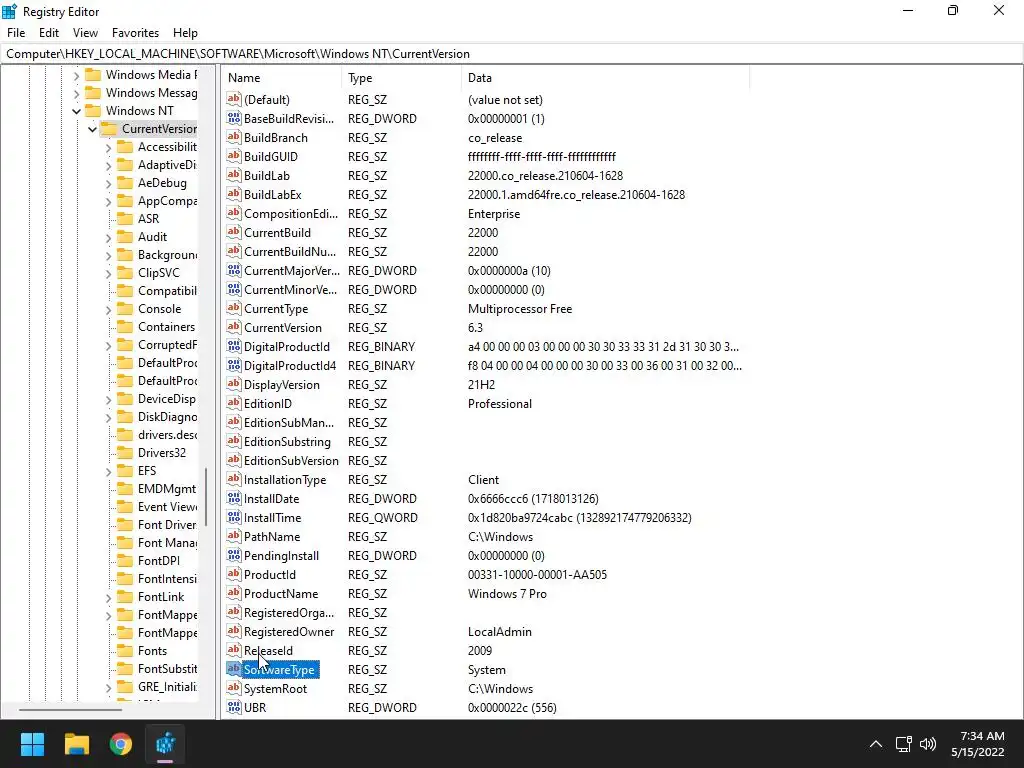Click the Data column header
Viewport: 1024px width, 768px height.
[x=605, y=78]
